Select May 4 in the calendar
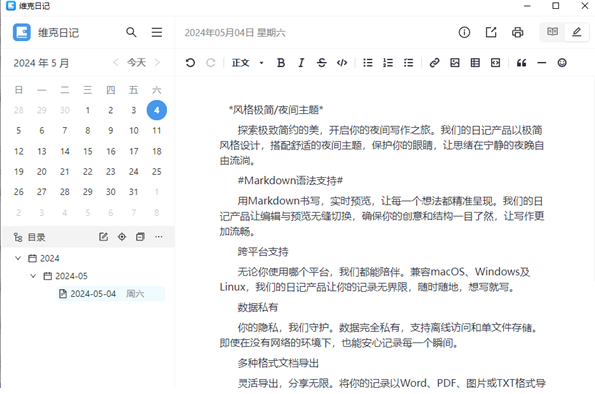The width and height of the screenshot is (595, 394). point(157,110)
